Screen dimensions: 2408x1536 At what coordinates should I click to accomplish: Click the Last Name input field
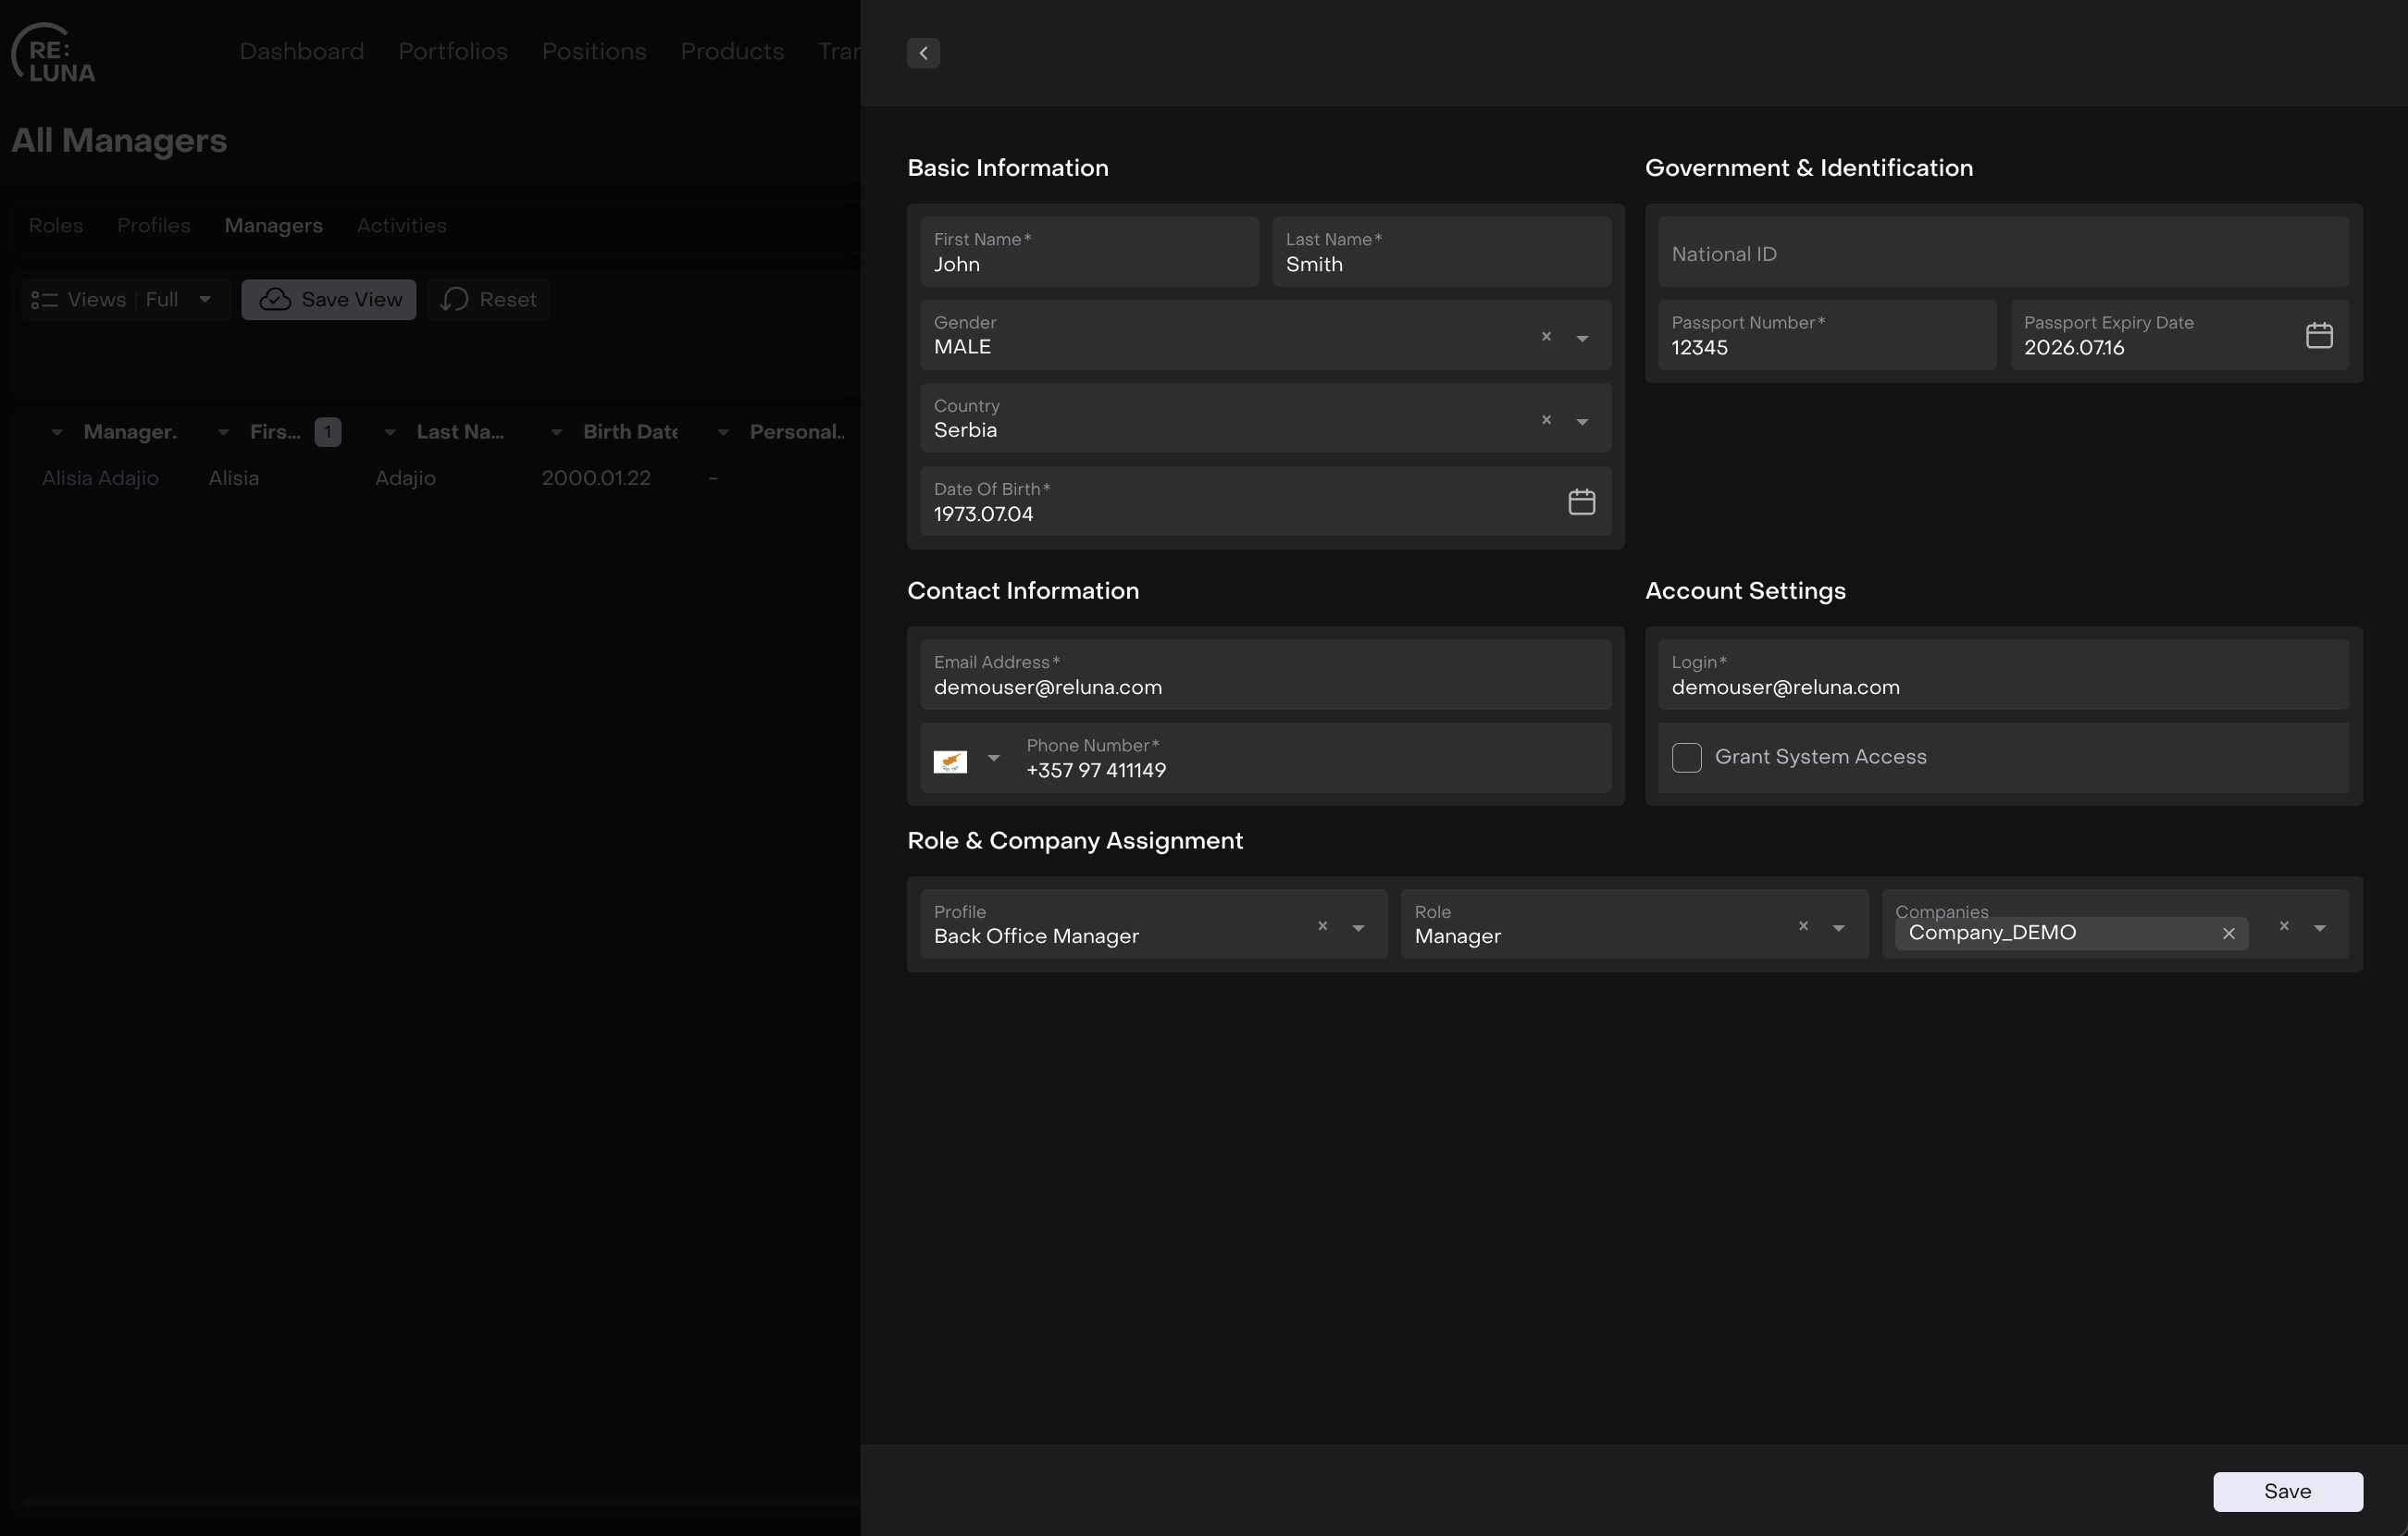(x=1441, y=253)
